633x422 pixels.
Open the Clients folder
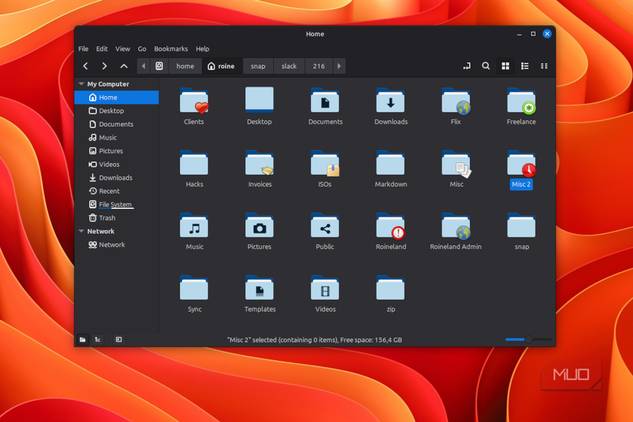click(x=194, y=106)
